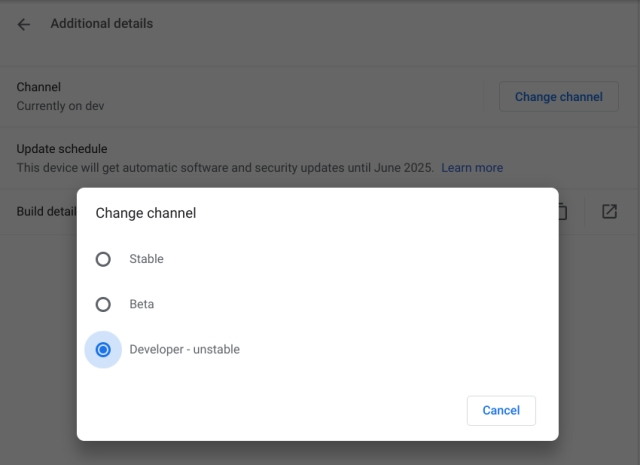Copy build details with clipboard icon

tap(562, 211)
